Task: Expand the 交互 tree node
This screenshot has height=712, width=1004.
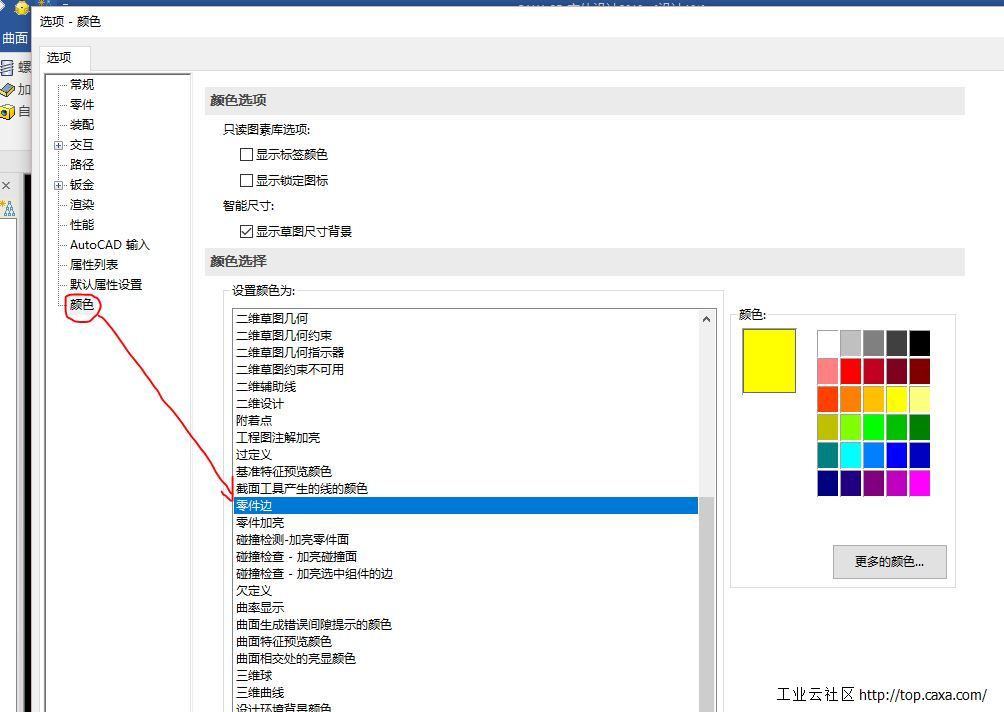Action: pyautogui.click(x=59, y=146)
